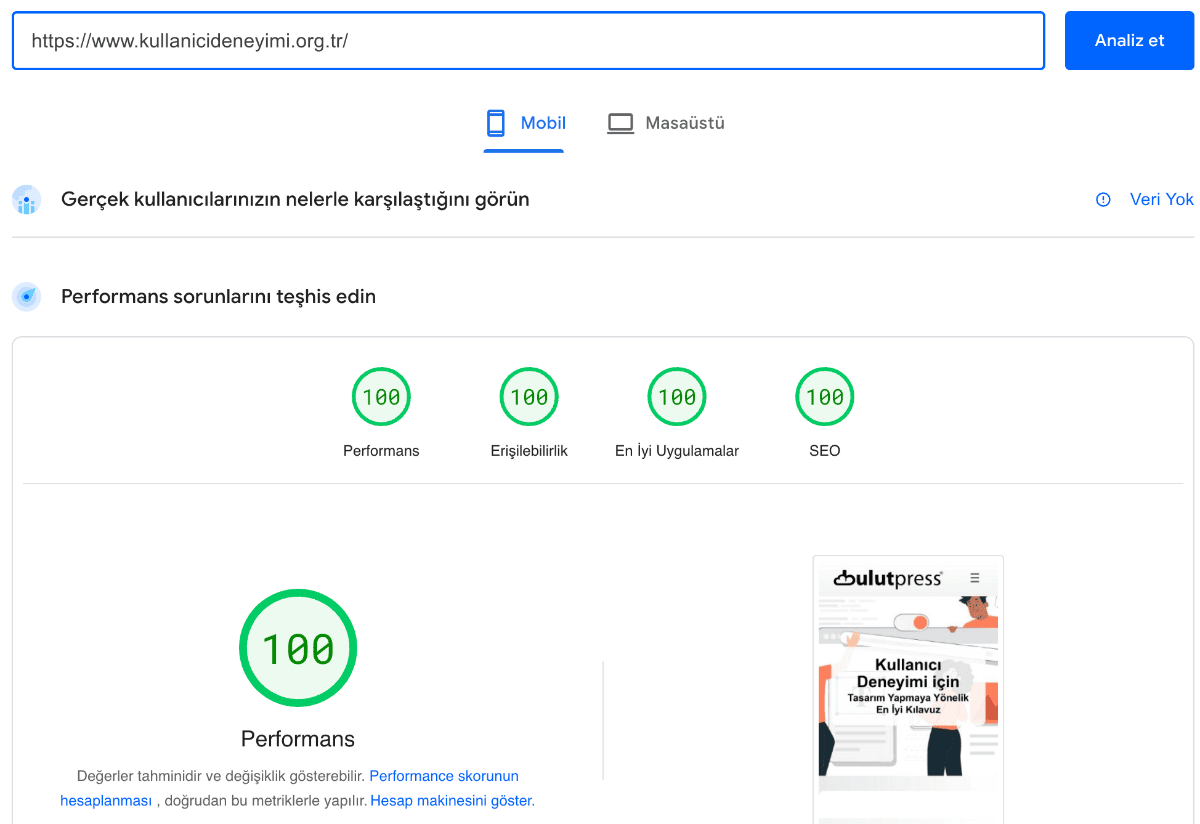
Task: Switch to the Mobil tab
Action: (525, 123)
